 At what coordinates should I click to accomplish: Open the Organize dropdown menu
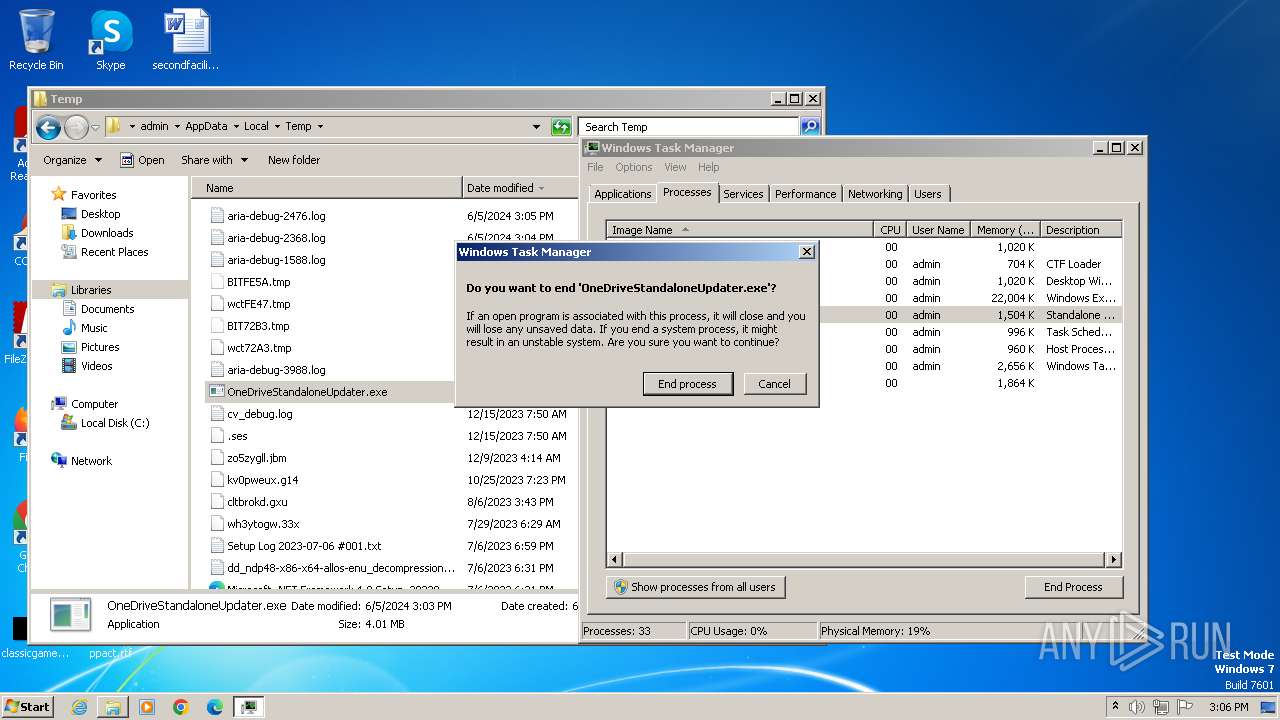pos(72,160)
